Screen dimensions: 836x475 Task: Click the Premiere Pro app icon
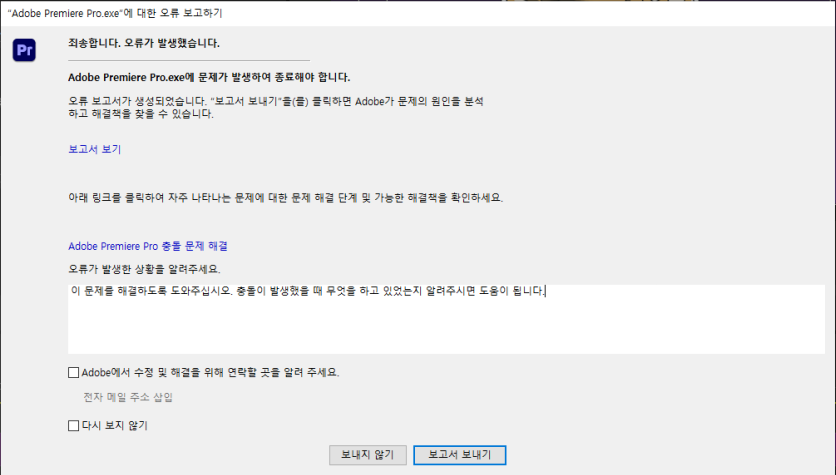point(25,50)
